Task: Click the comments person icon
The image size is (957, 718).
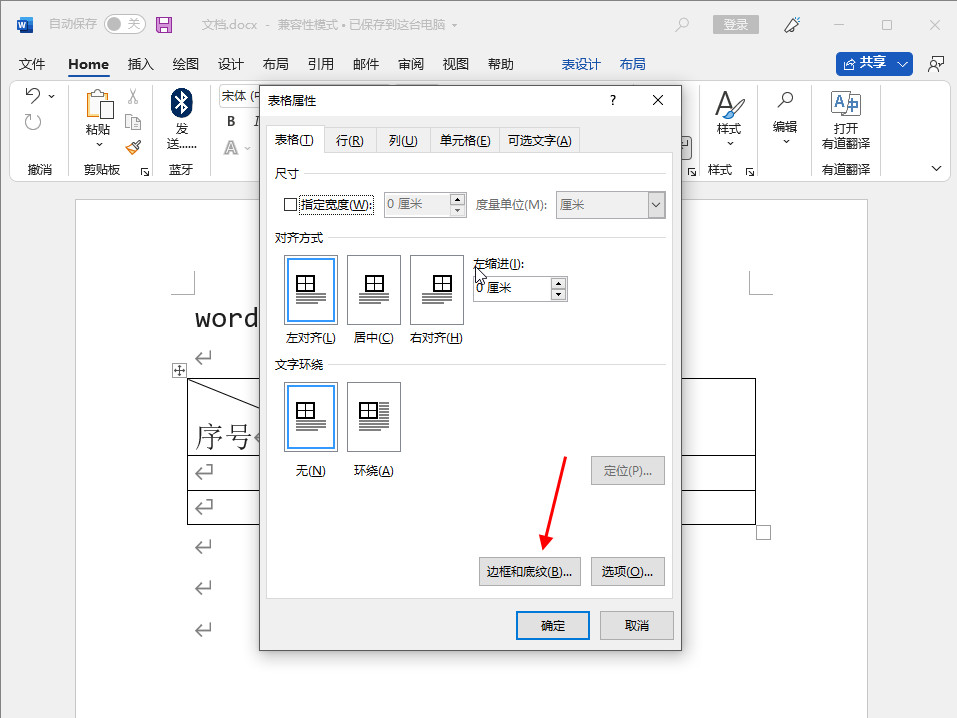Action: point(936,64)
